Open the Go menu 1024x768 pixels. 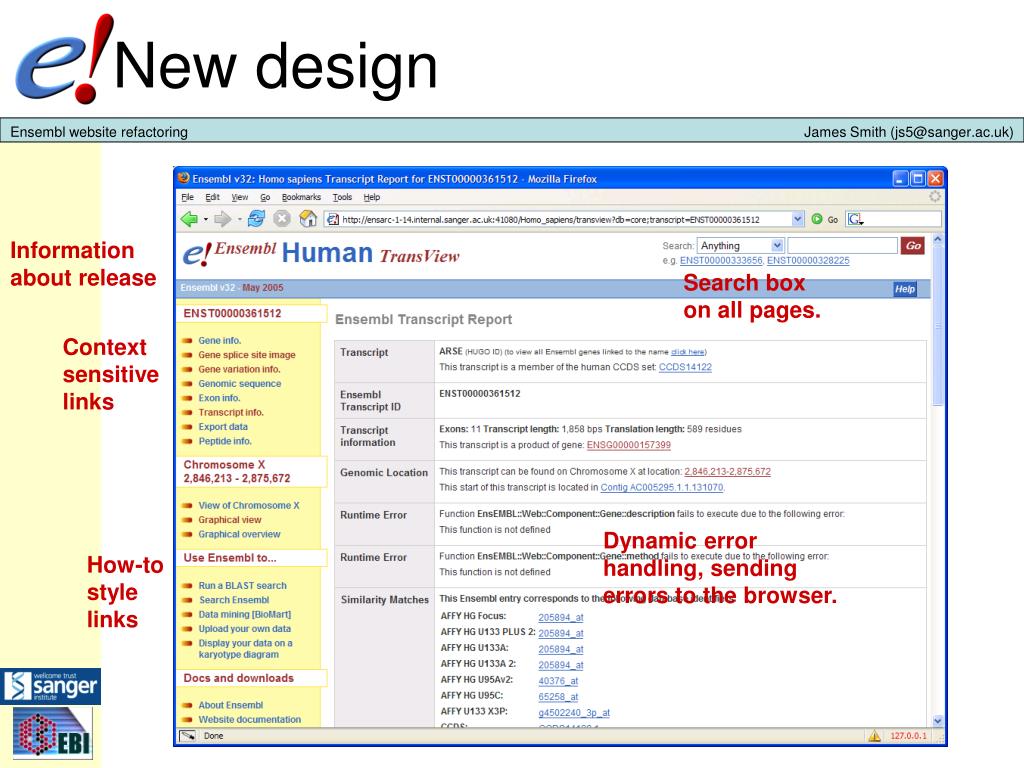pos(265,197)
